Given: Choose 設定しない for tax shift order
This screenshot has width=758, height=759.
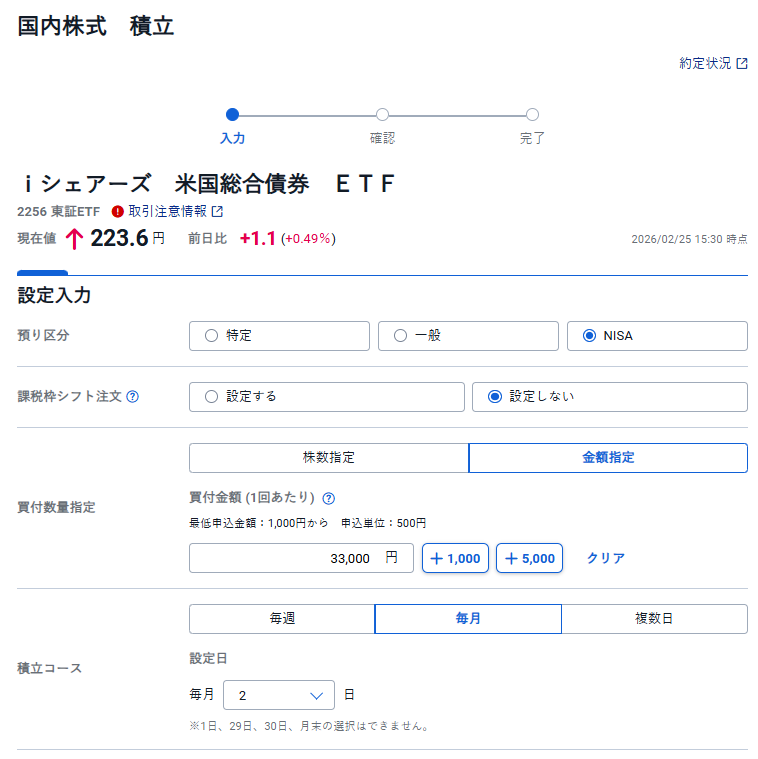Looking at the screenshot, I should (x=610, y=397).
